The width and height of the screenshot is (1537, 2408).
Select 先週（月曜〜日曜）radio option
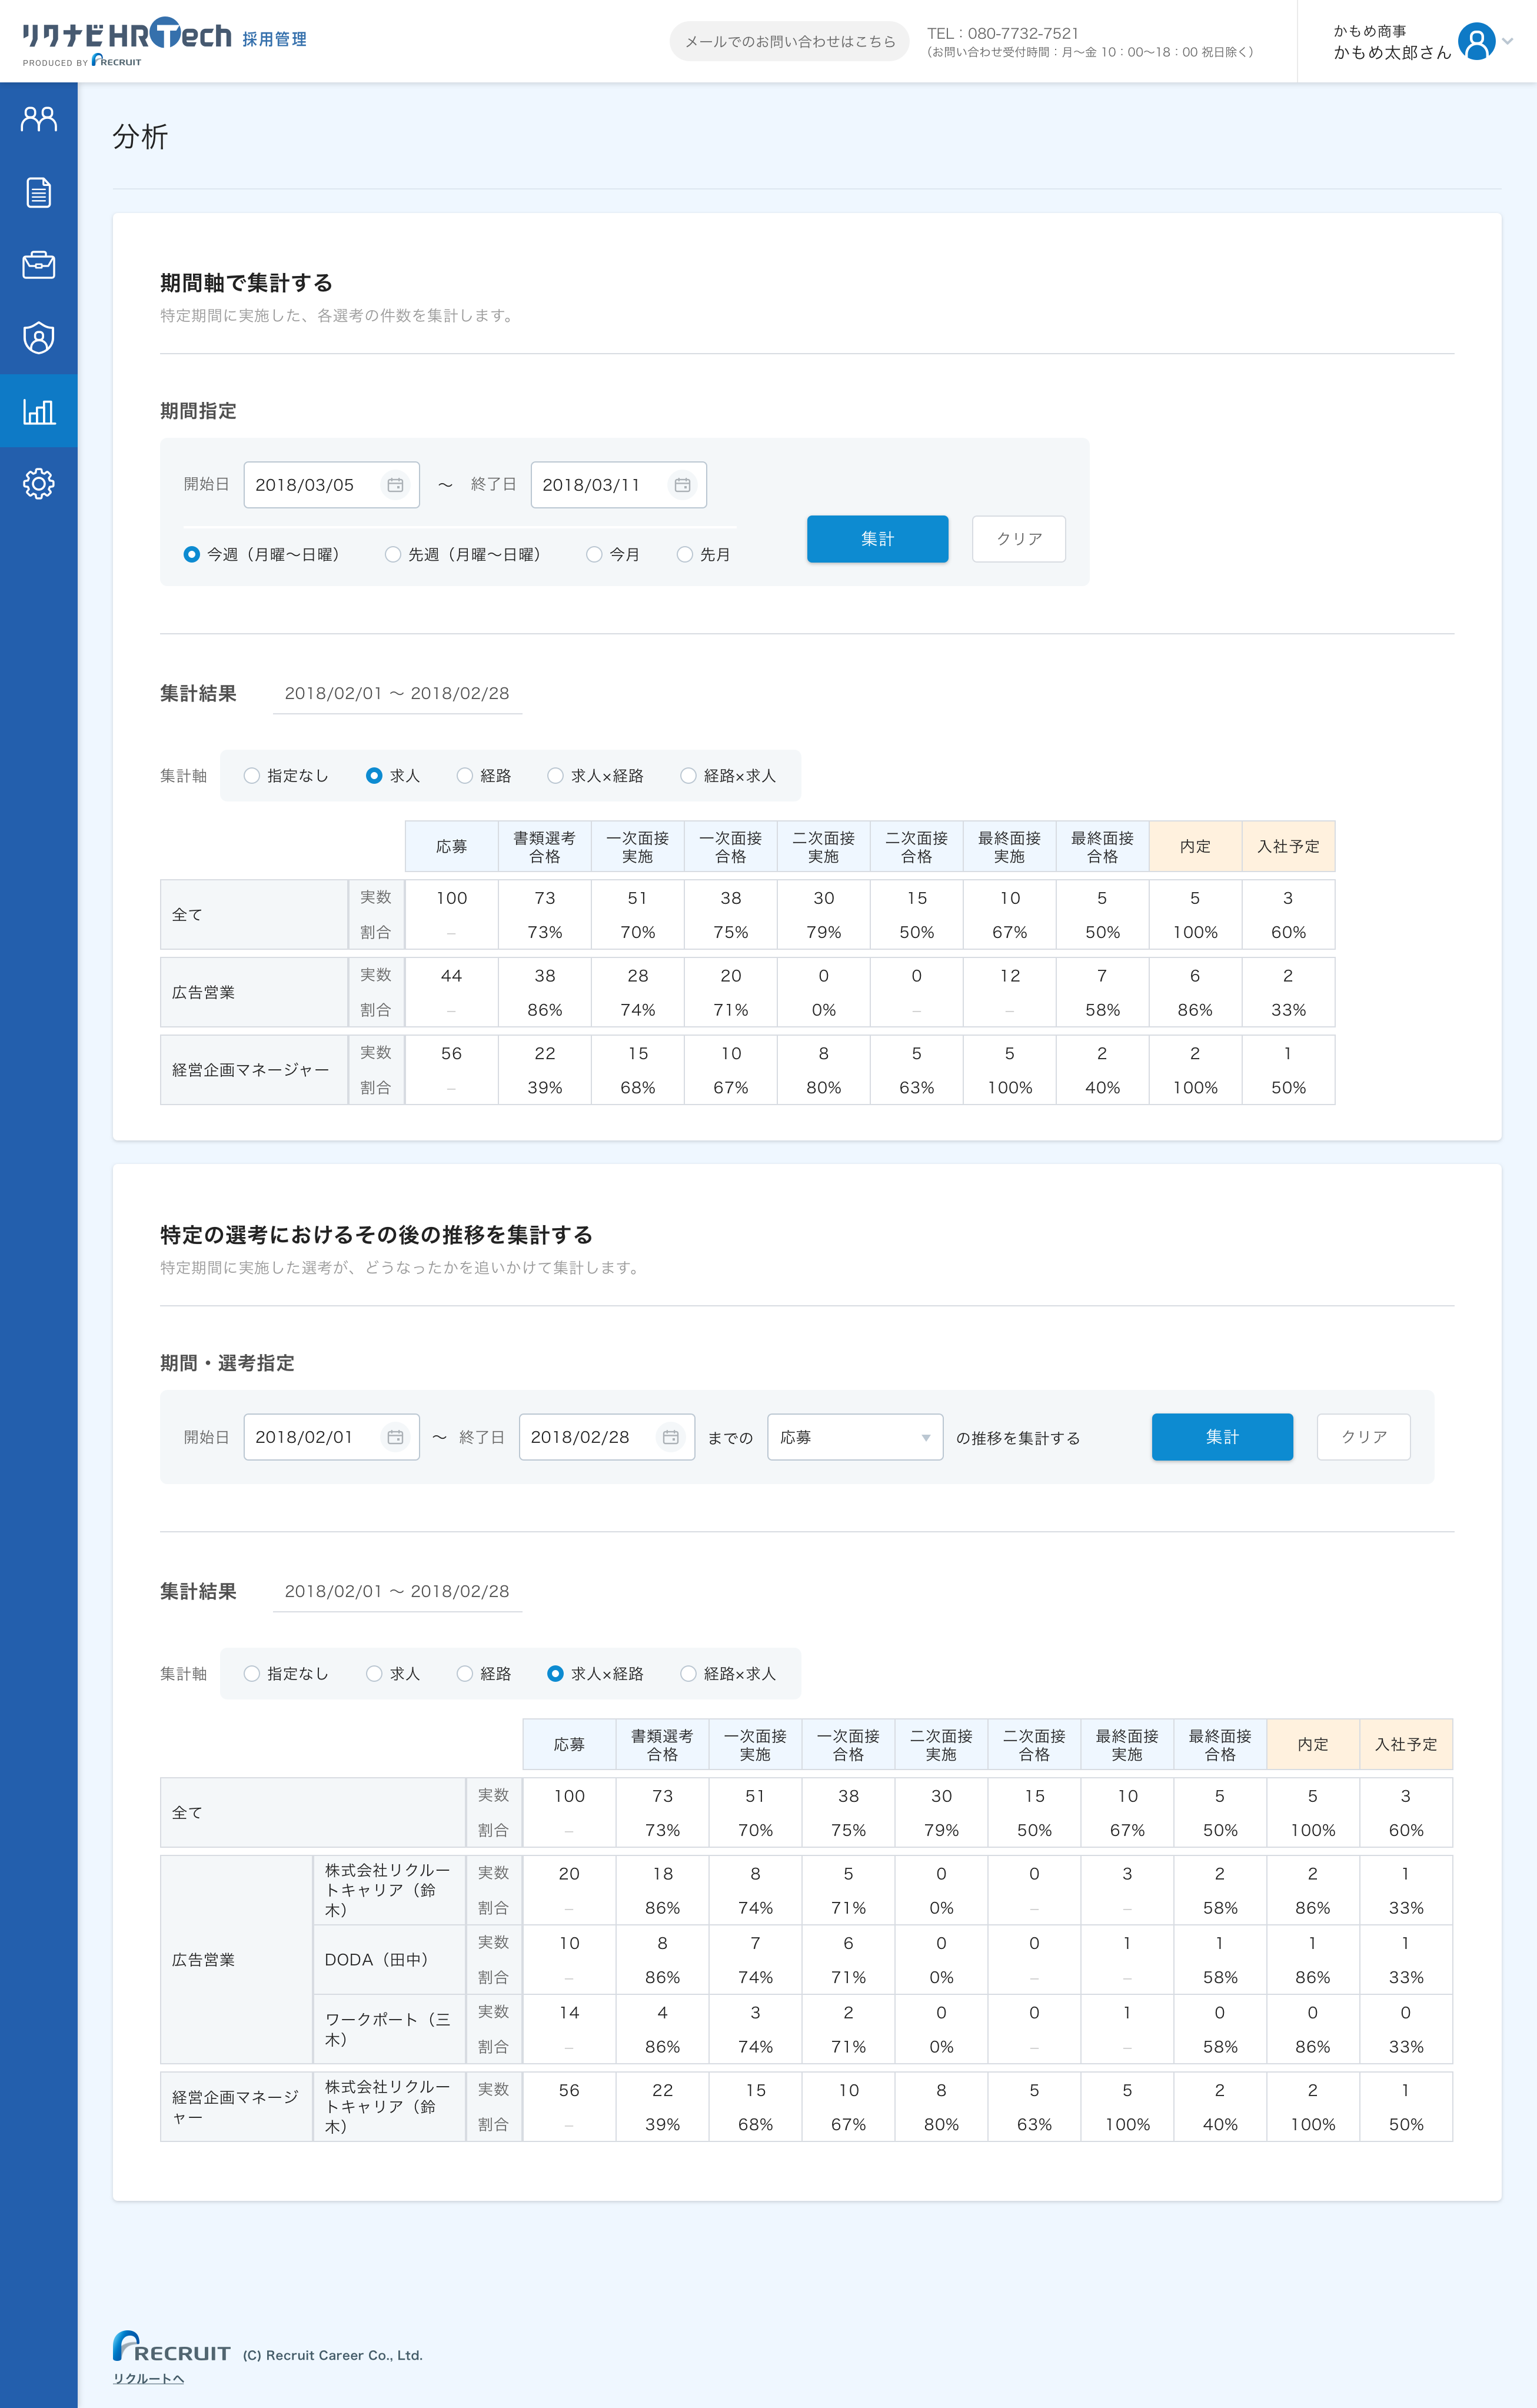(393, 554)
